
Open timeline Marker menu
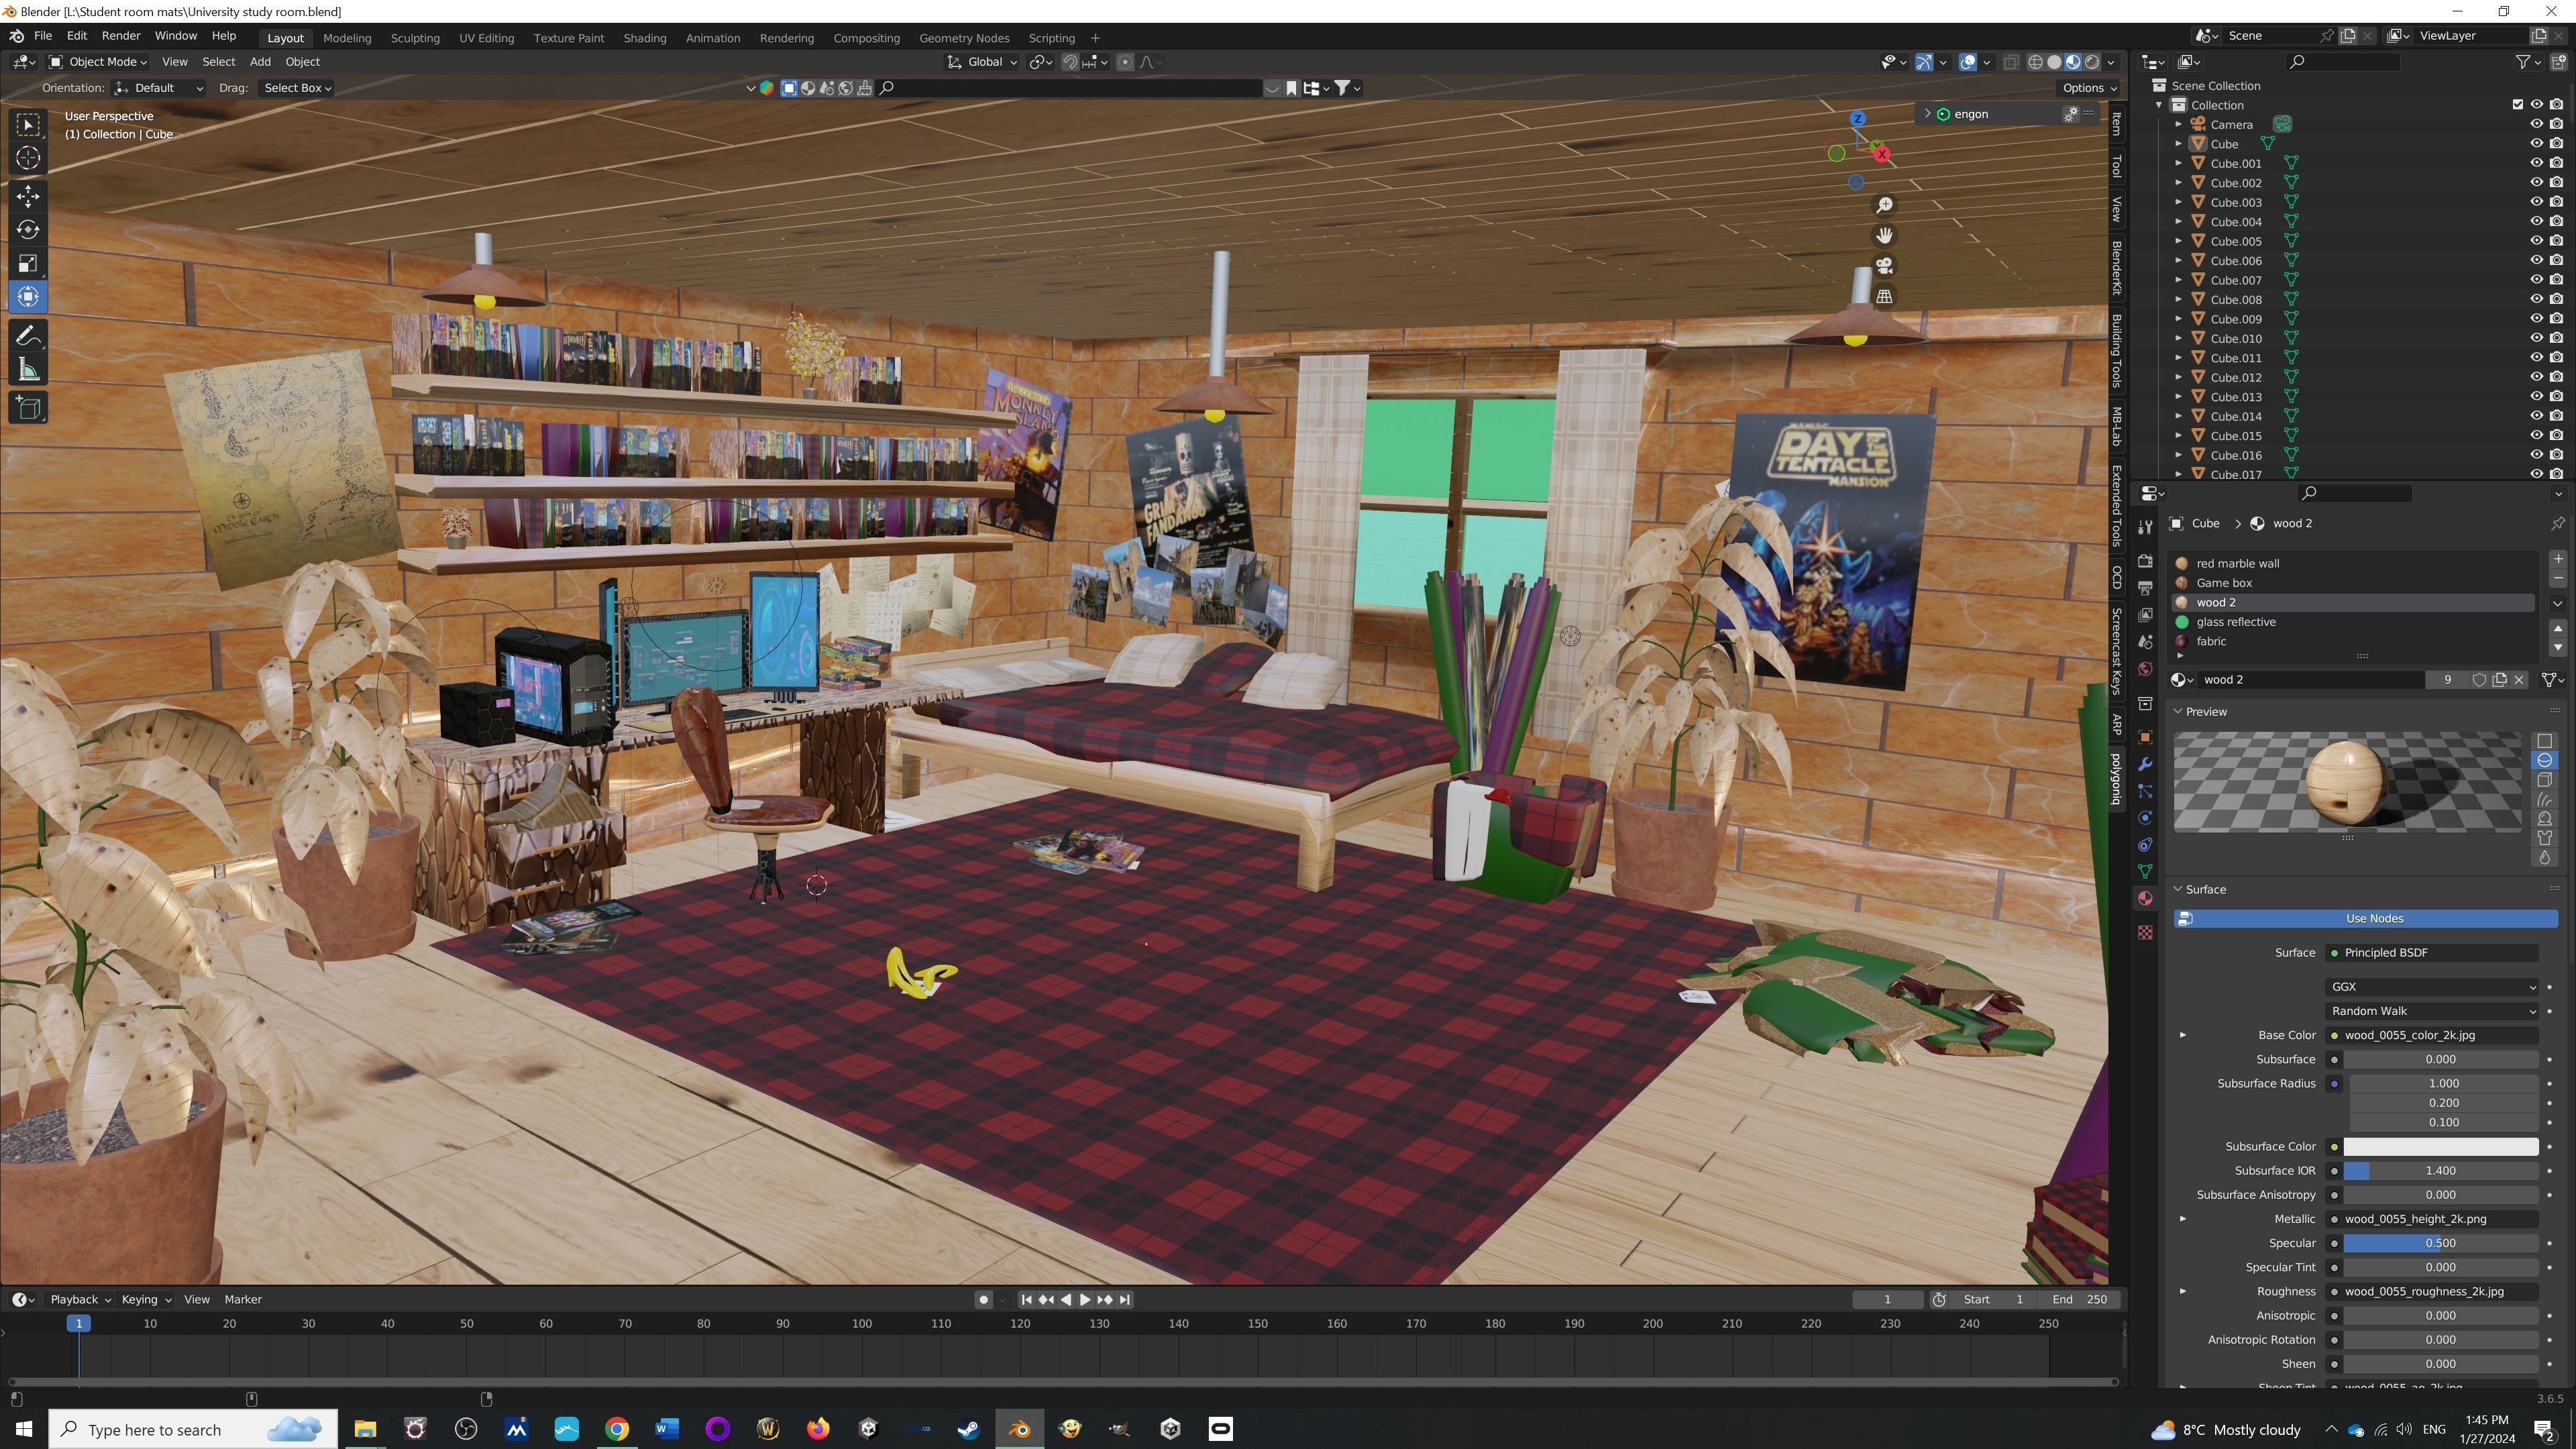[243, 1300]
